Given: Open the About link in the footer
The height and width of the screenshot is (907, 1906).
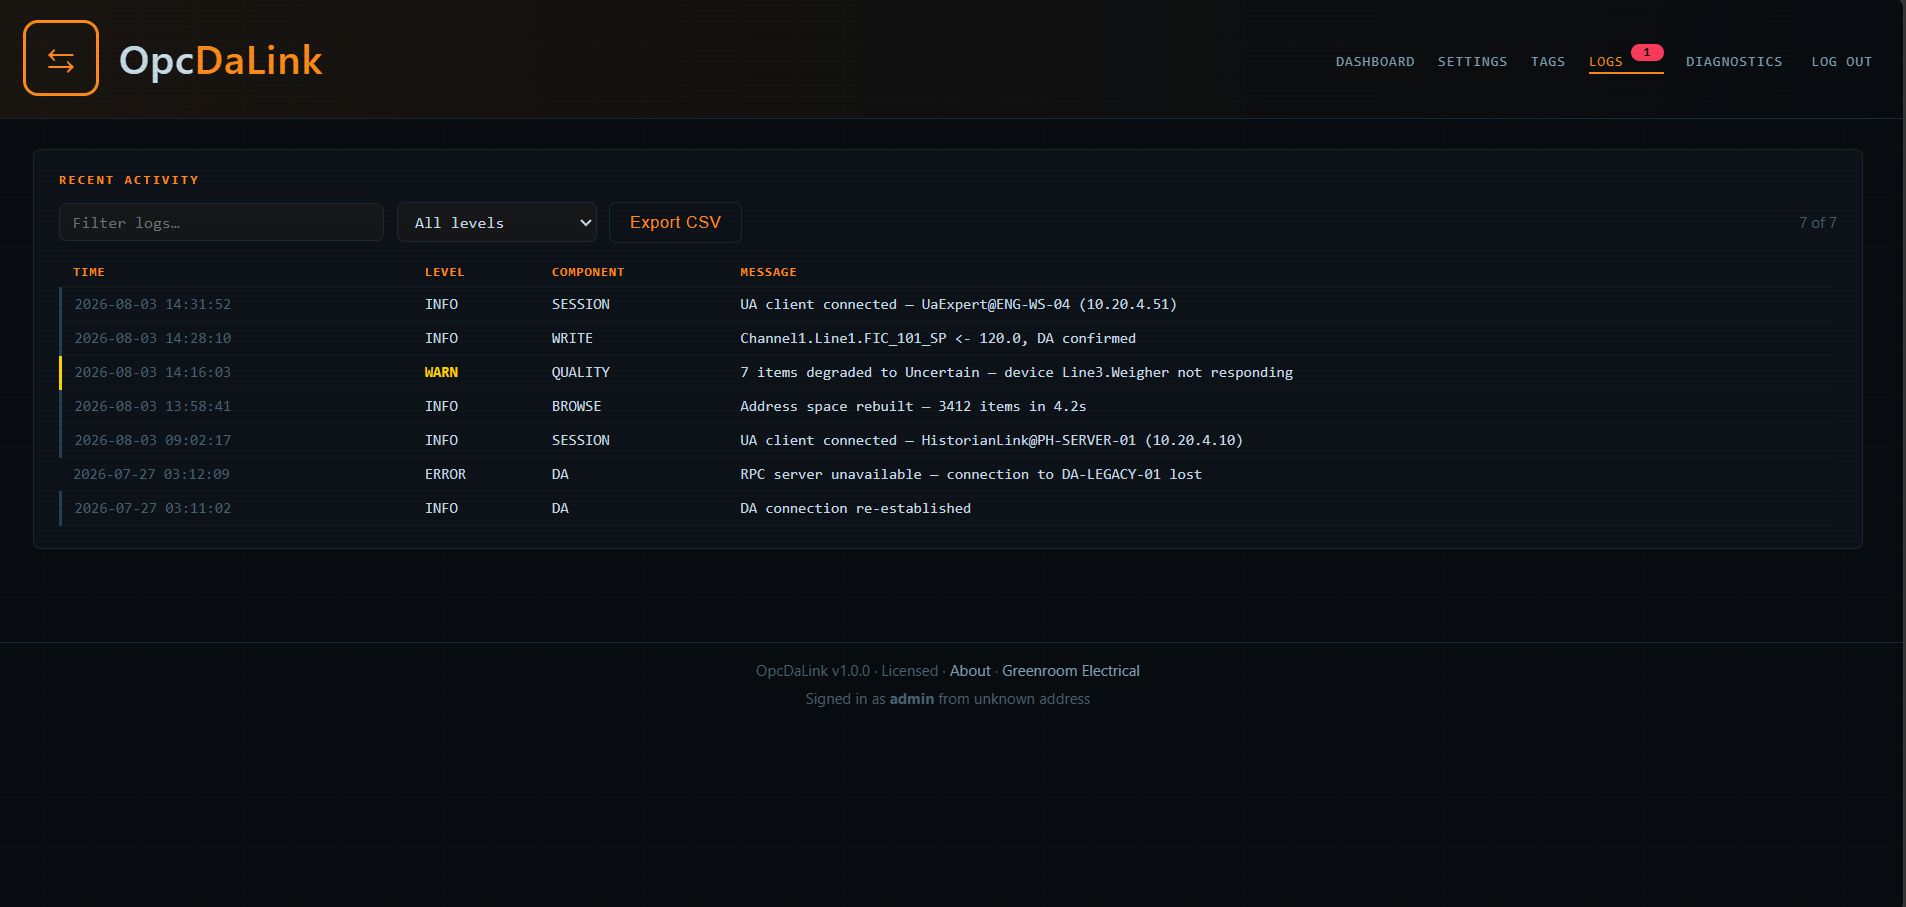Looking at the screenshot, I should coord(970,671).
